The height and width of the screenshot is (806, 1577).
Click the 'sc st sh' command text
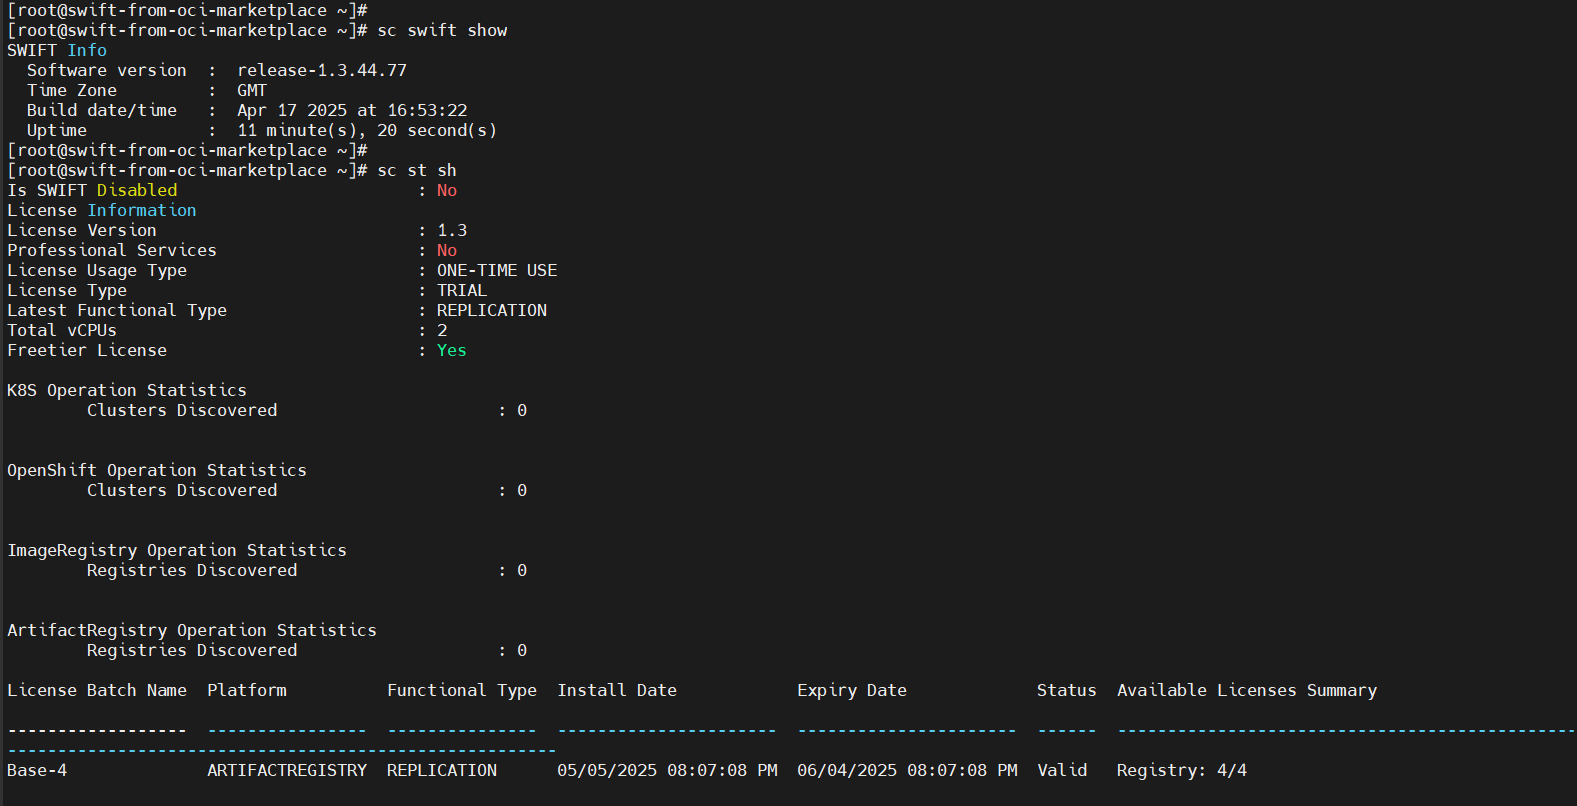[417, 170]
